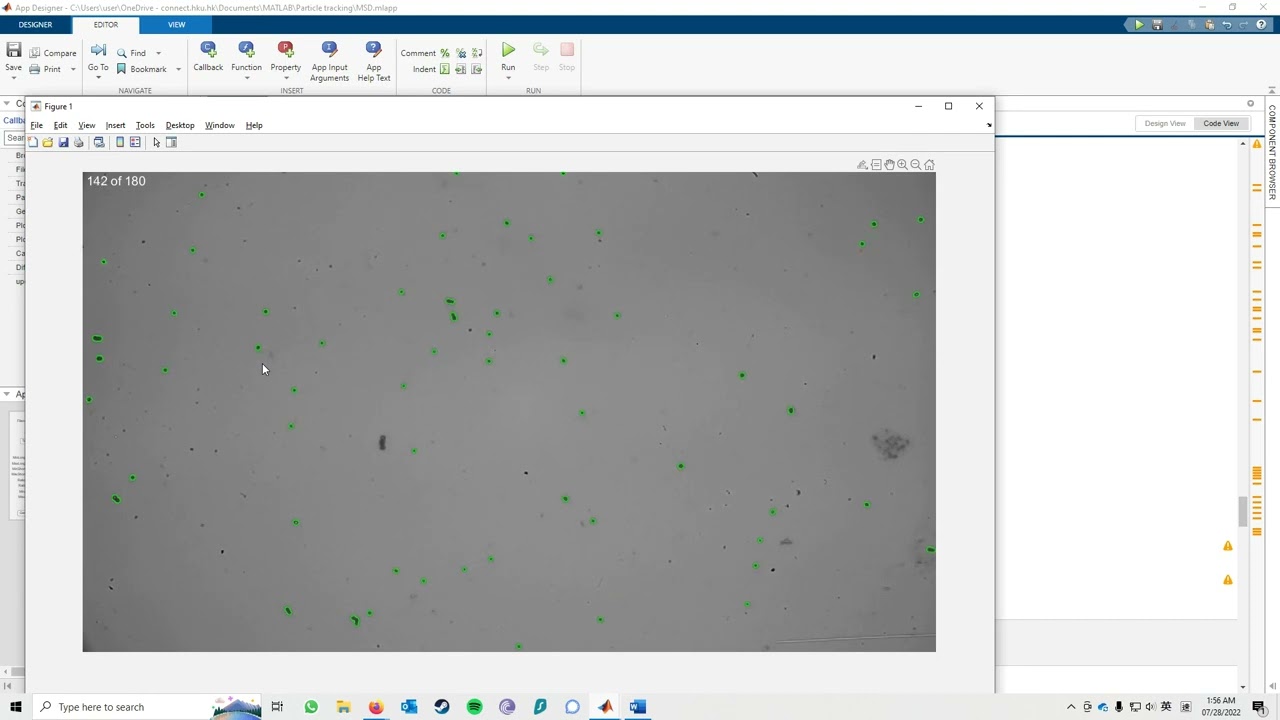This screenshot has width=1280, height=720.
Task: Open the View menu in Figure 1
Action: click(87, 125)
